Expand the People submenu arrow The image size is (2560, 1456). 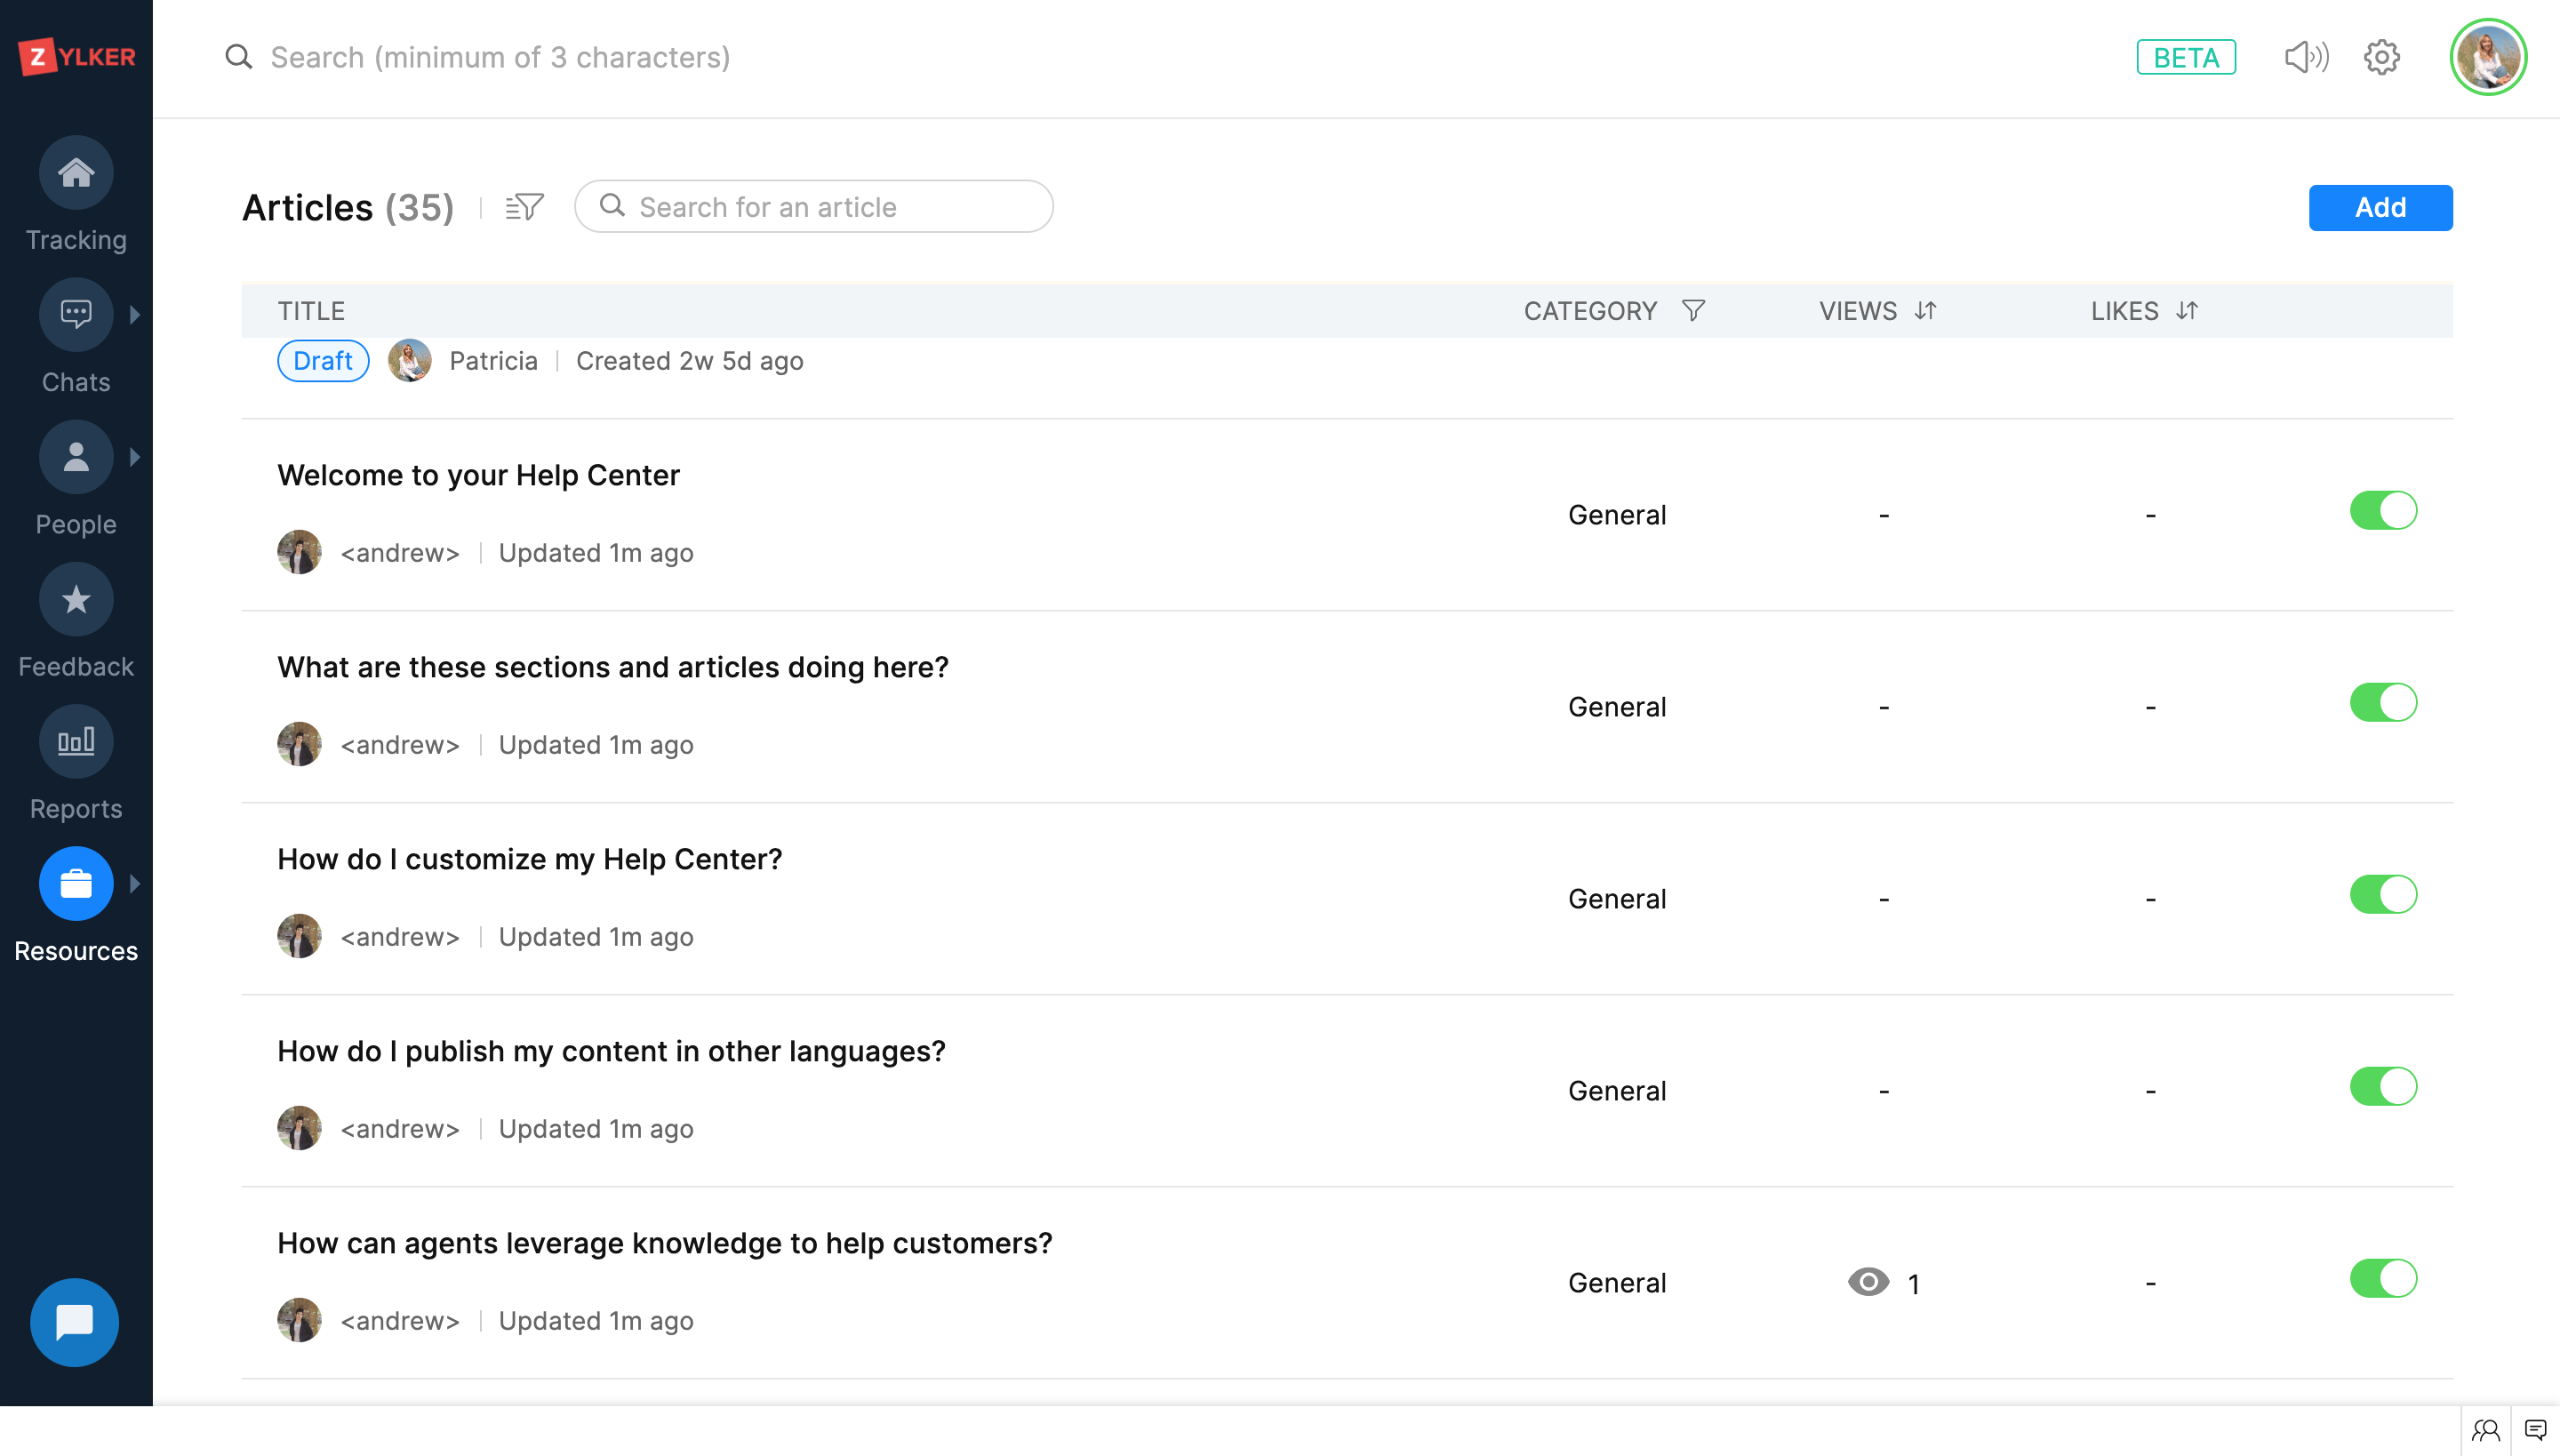[x=135, y=457]
